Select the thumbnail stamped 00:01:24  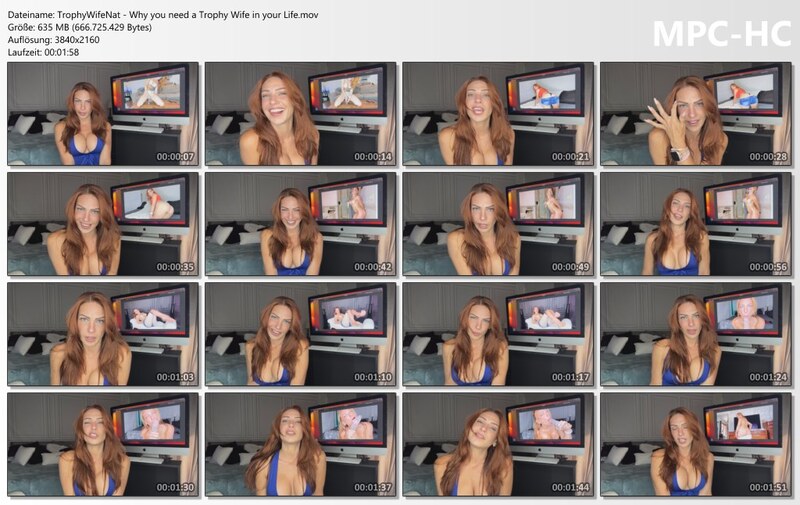click(x=696, y=335)
